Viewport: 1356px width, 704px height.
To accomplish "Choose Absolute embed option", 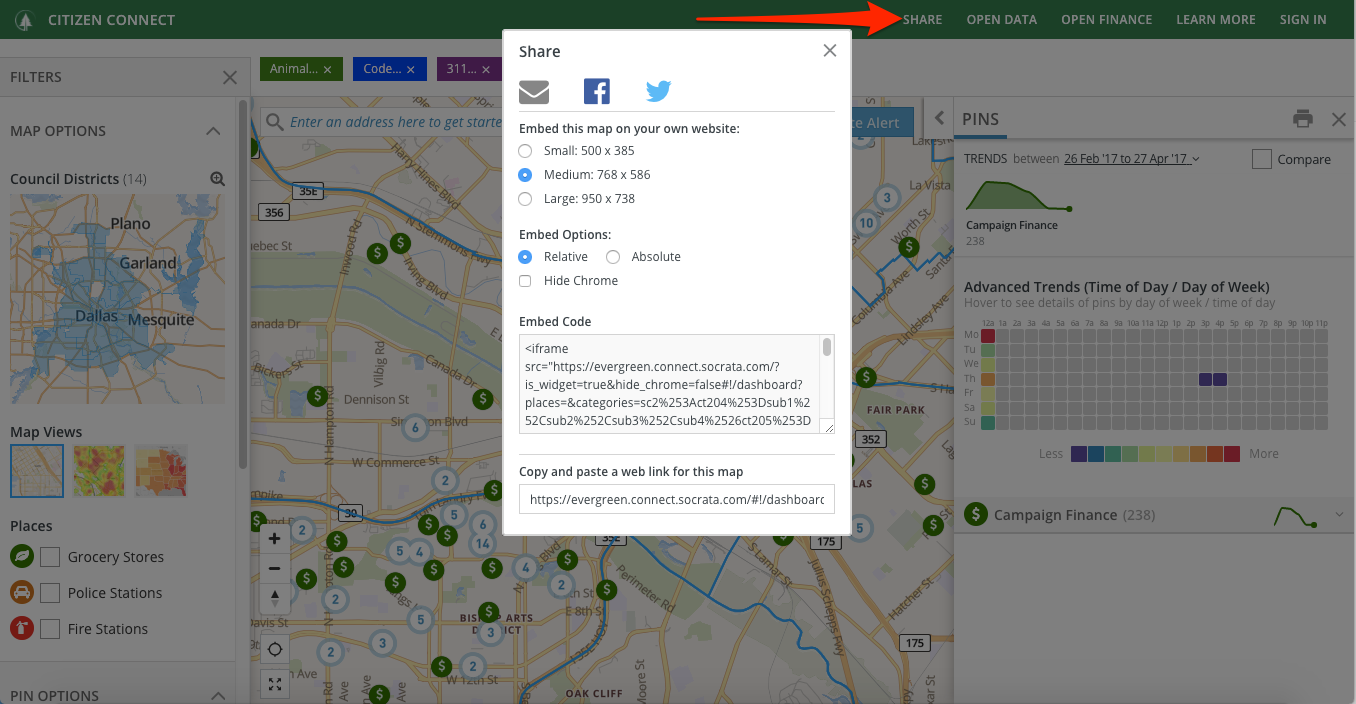I will (x=613, y=257).
